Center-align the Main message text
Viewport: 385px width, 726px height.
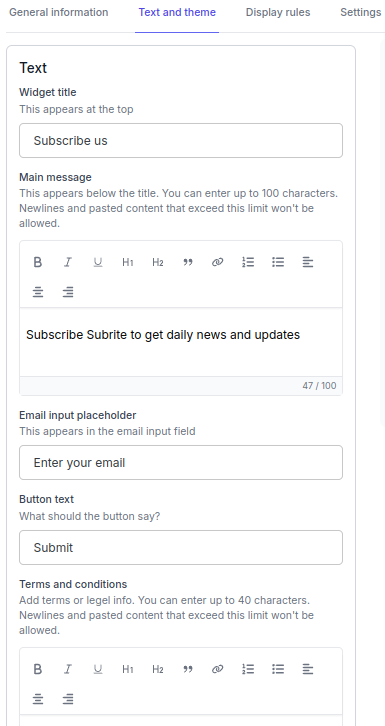click(38, 292)
